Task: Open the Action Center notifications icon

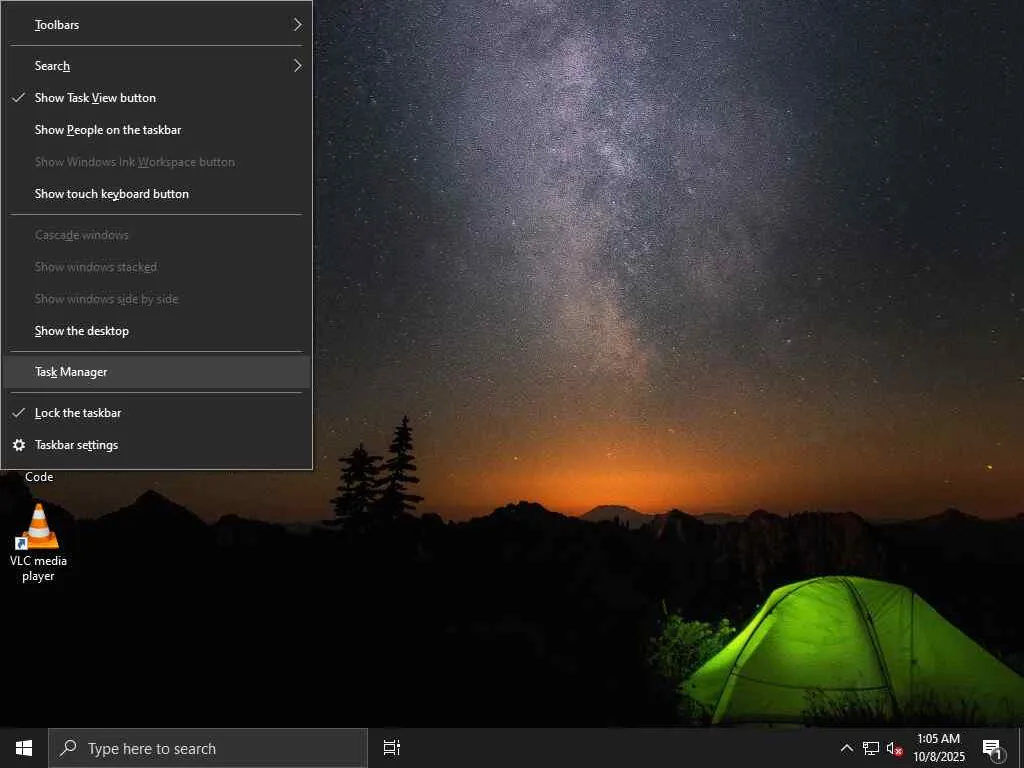Action: pos(993,748)
